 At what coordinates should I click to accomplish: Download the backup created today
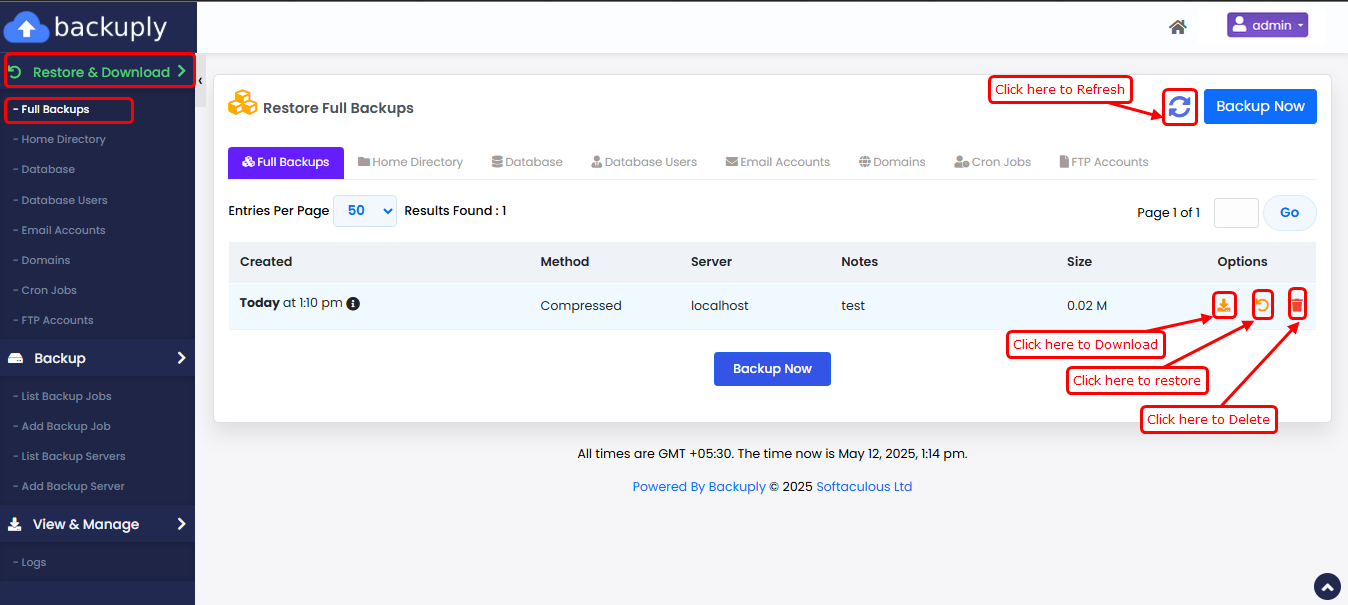1223,305
